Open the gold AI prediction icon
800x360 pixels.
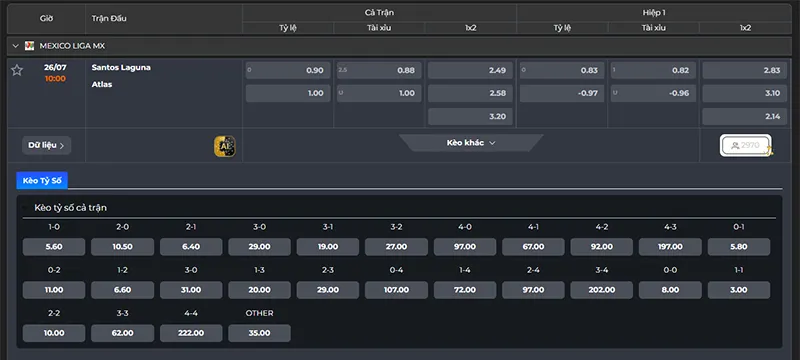click(224, 146)
